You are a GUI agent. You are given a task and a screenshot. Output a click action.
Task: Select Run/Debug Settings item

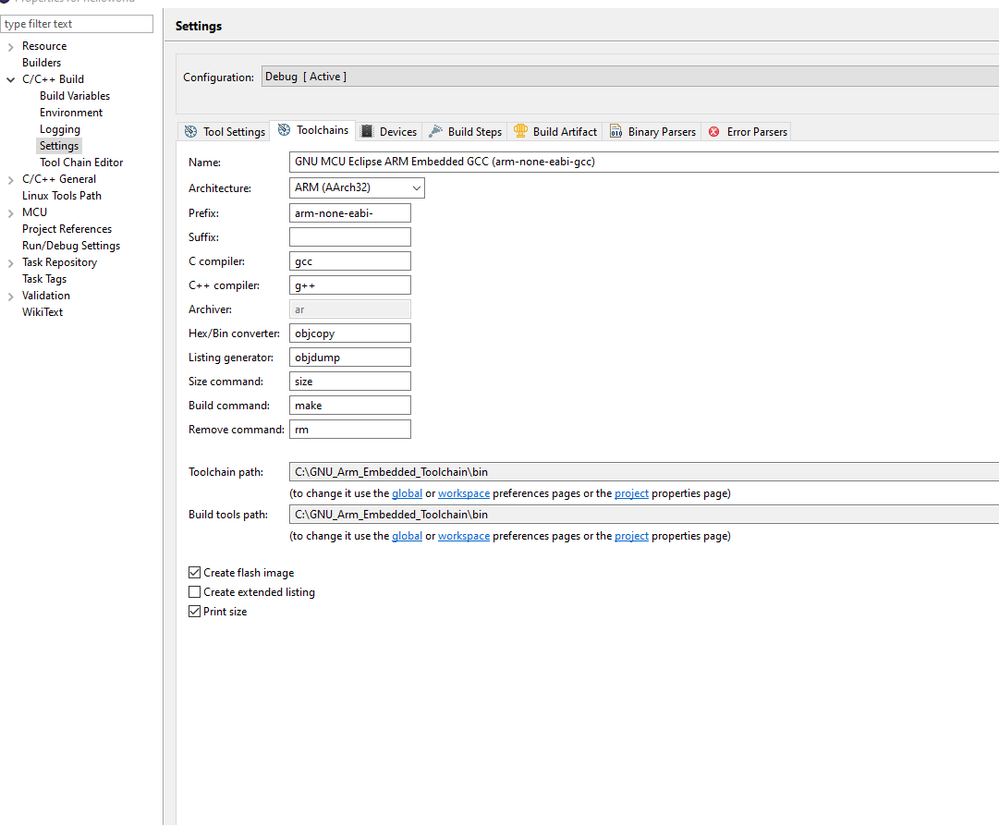[x=71, y=245]
